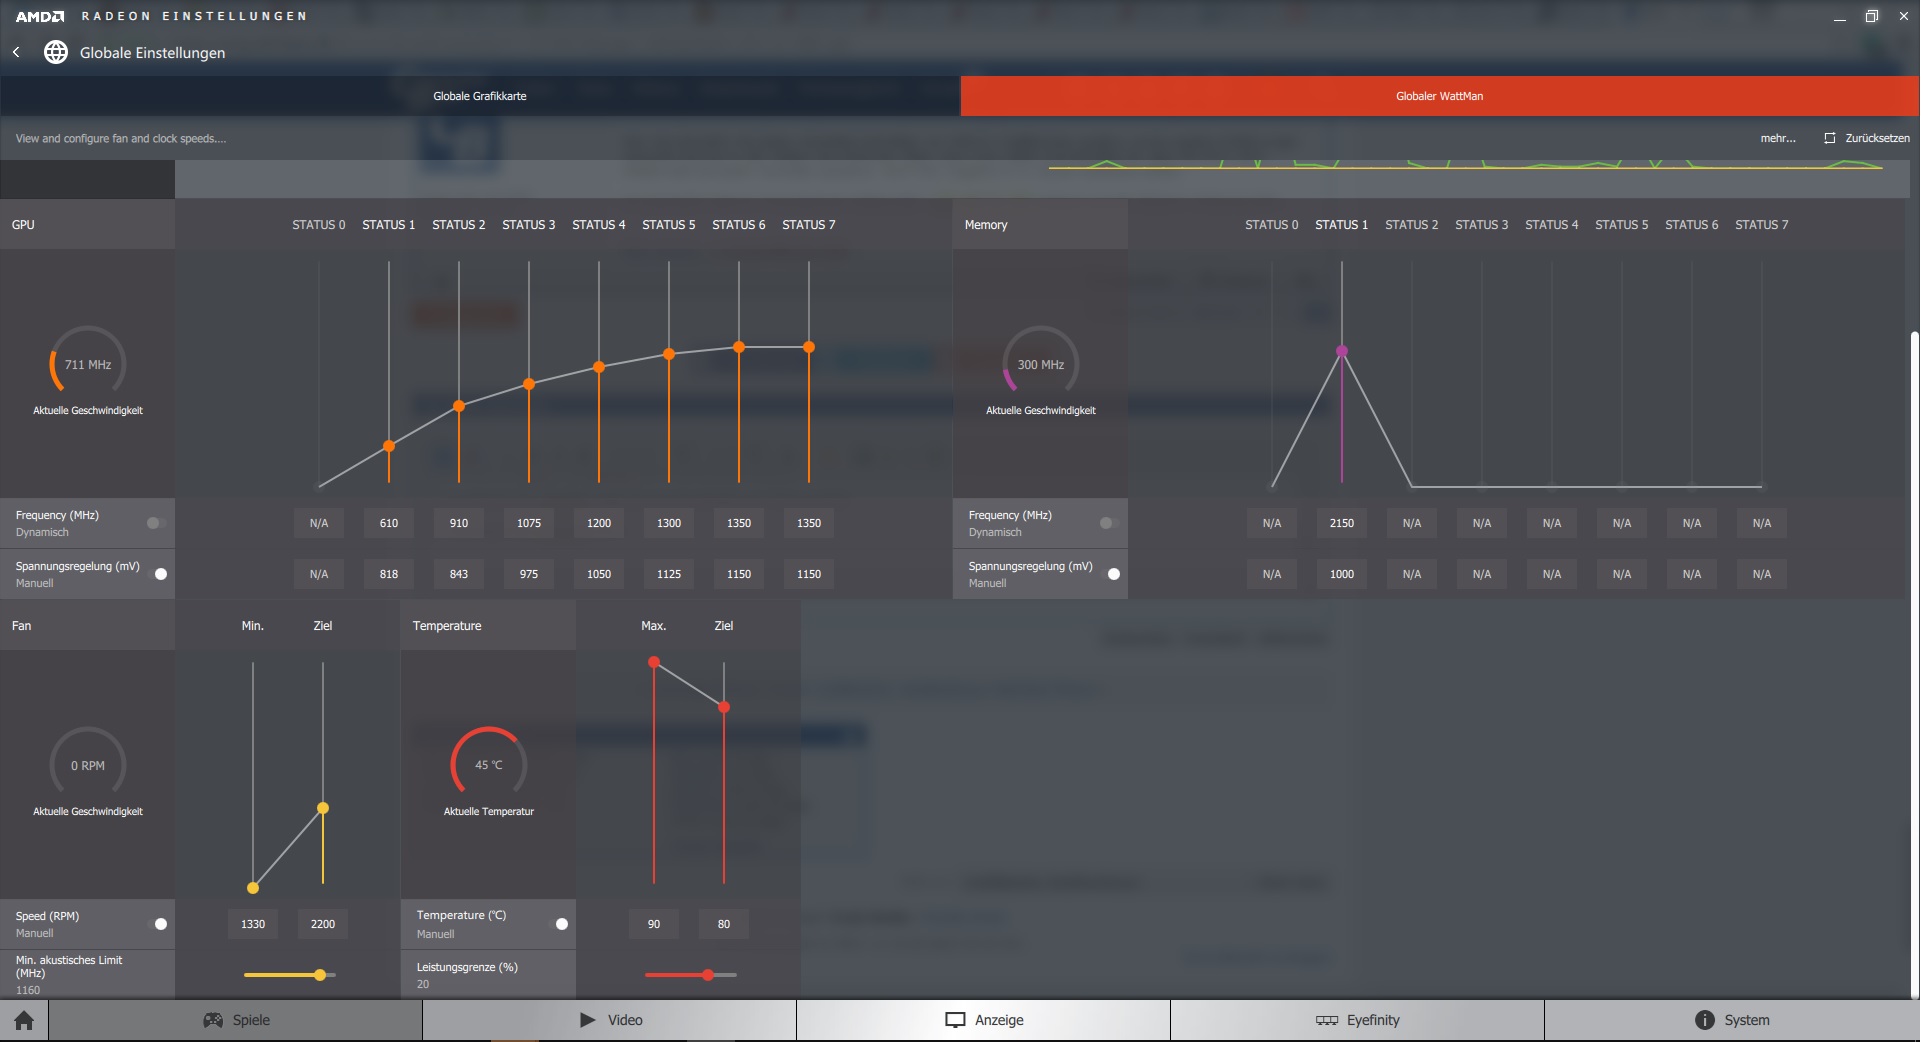Click Memory Status 1 voltage field 1000
The image size is (1926, 1042).
(1342, 574)
